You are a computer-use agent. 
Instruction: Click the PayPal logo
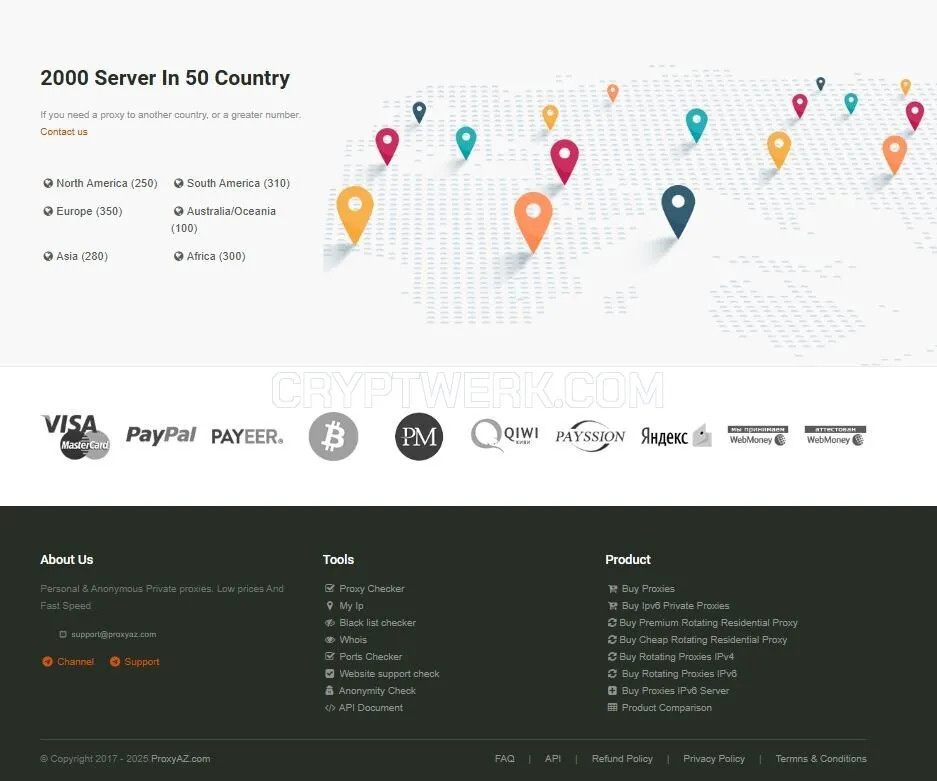pos(161,435)
